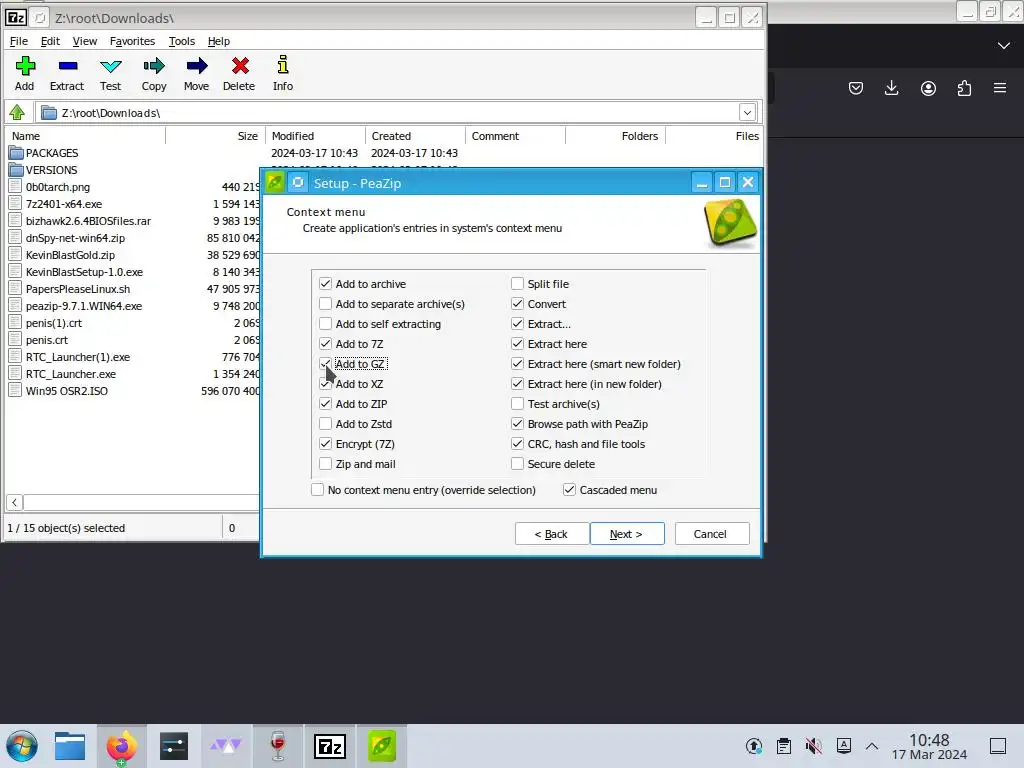This screenshot has width=1024, height=768.
Task: Click the Extract toolbar icon in 7-Zip
Action: pos(68,66)
